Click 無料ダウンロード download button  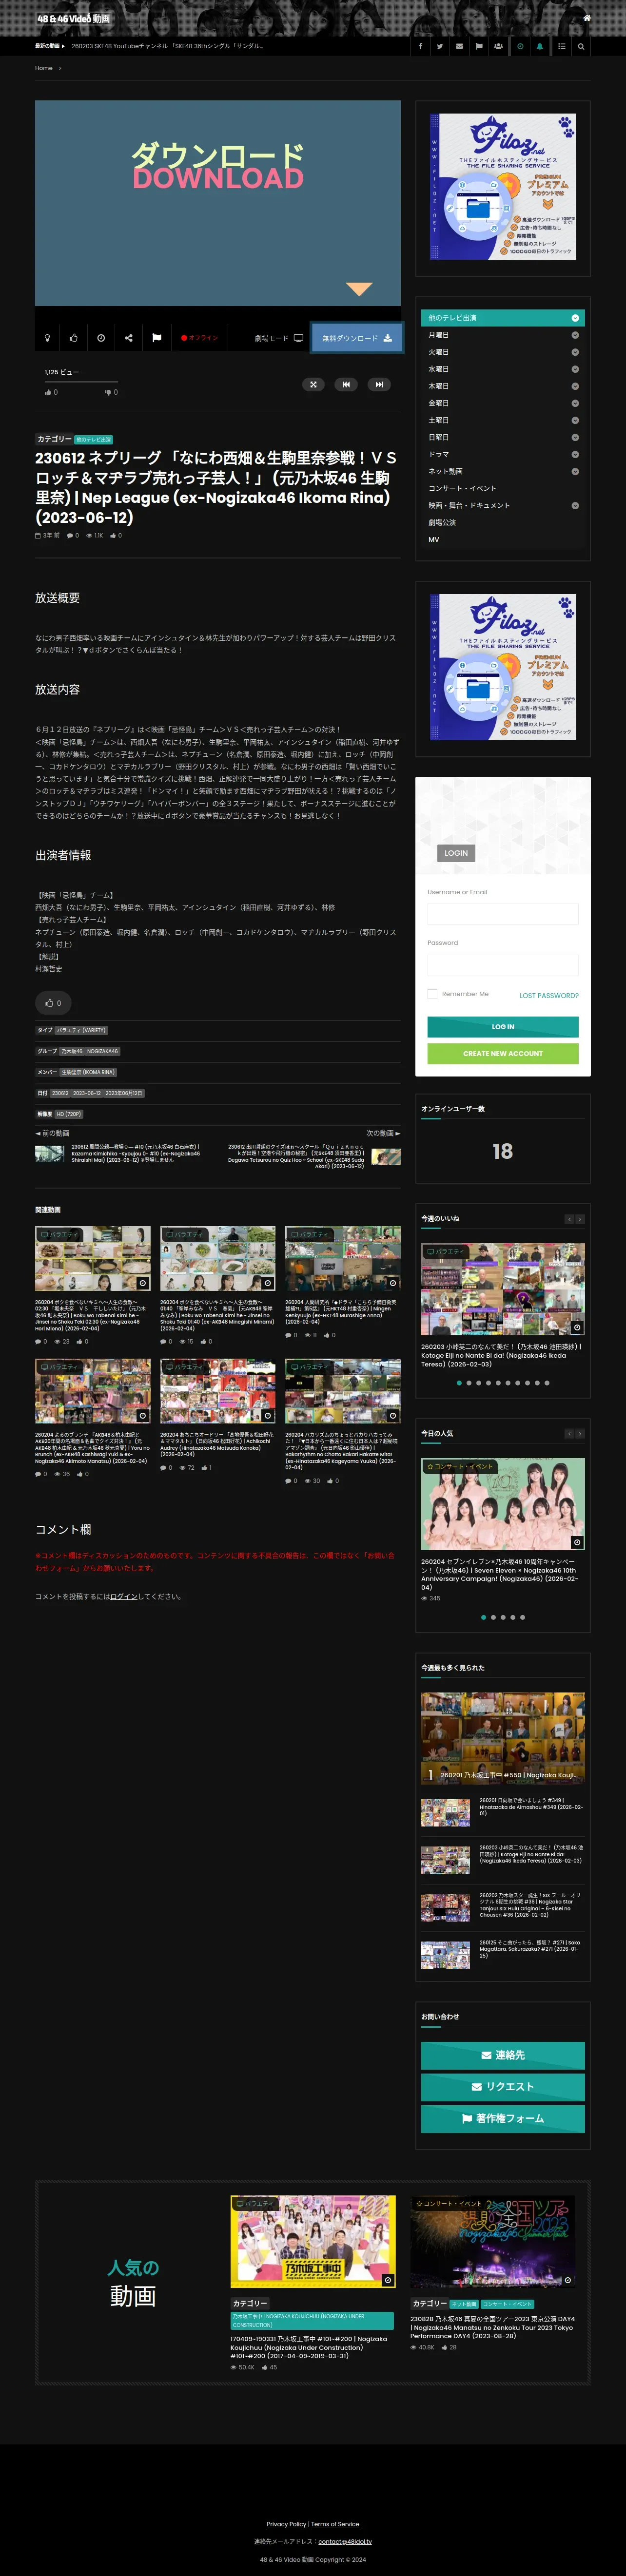[357, 338]
